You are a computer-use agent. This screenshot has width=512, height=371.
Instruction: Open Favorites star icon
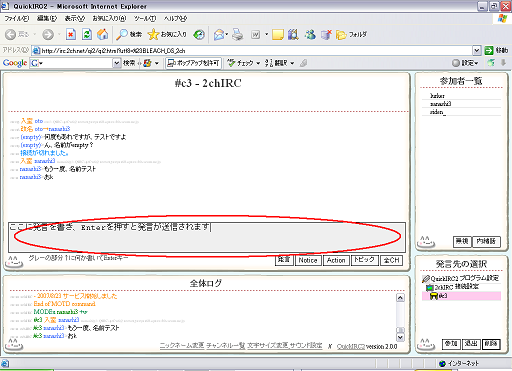coord(153,34)
